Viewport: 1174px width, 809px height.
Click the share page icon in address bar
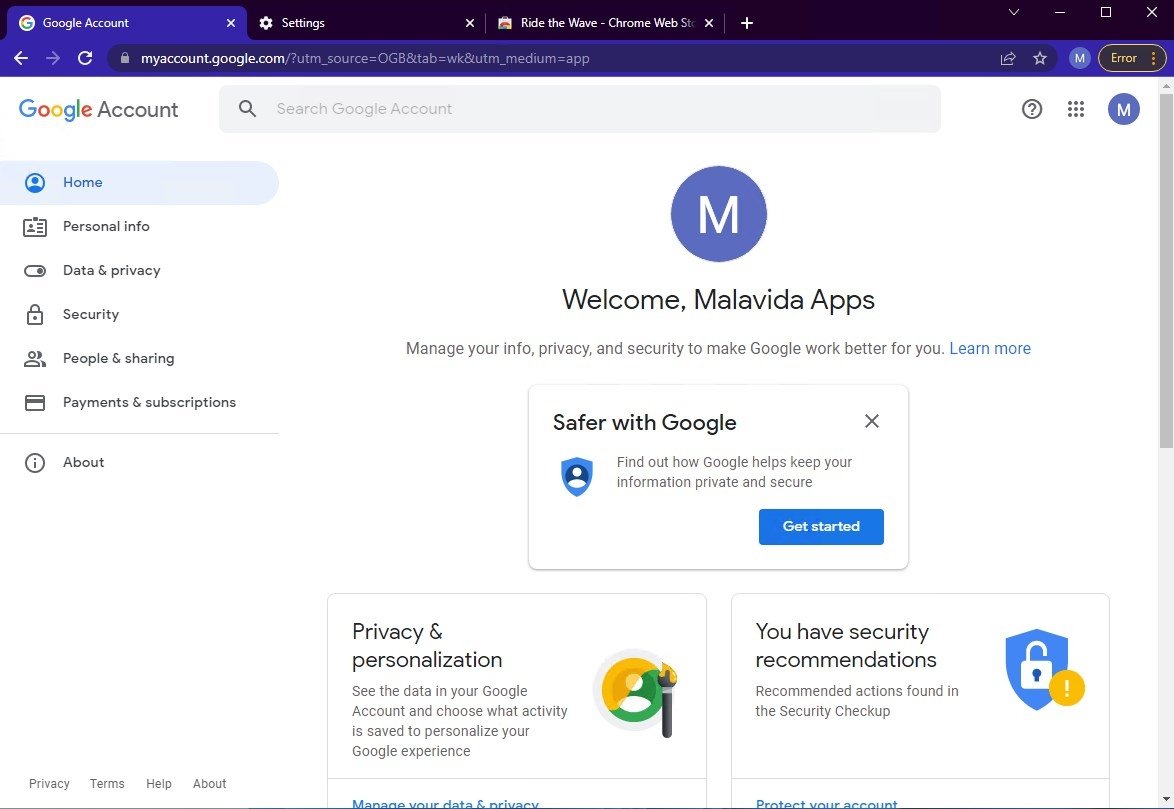click(1008, 58)
